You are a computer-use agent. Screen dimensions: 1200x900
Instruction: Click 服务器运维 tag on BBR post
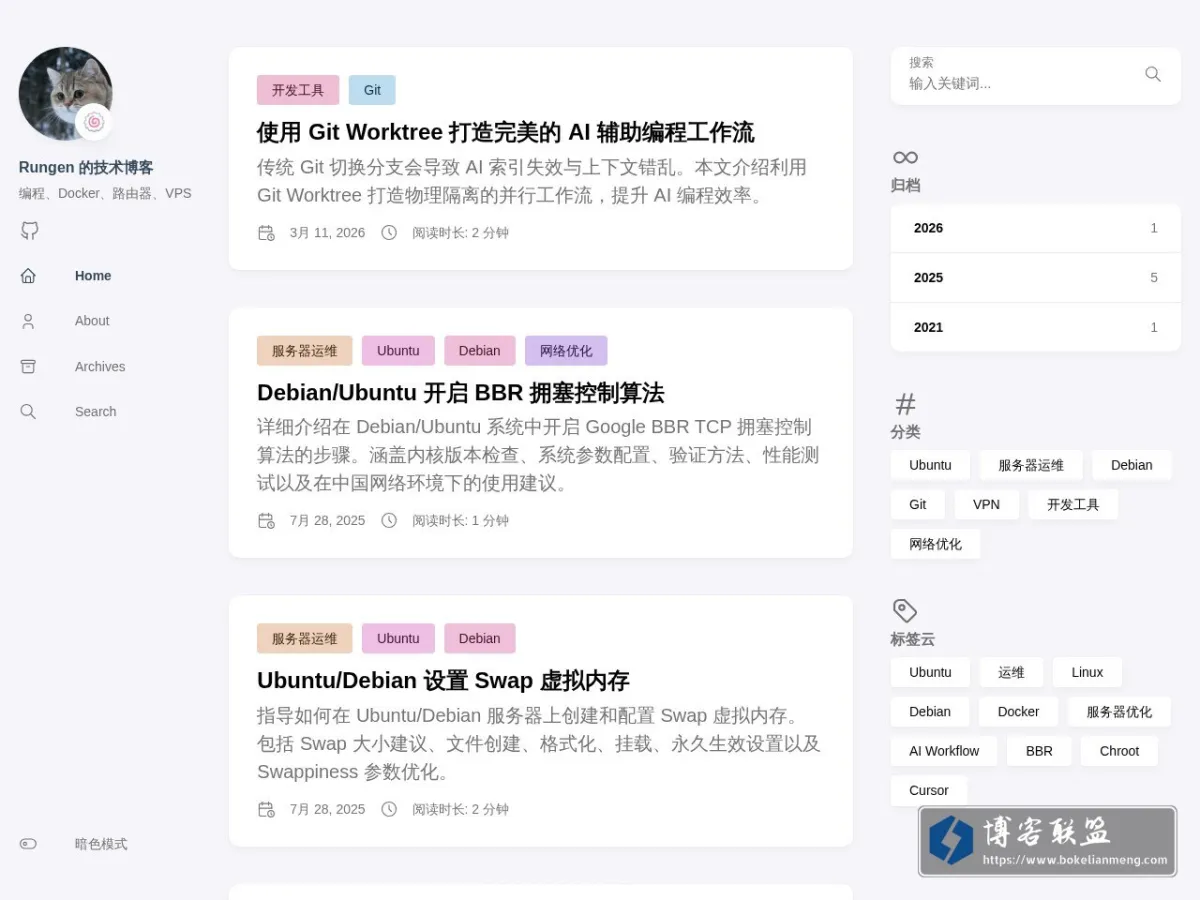pyautogui.click(x=305, y=351)
